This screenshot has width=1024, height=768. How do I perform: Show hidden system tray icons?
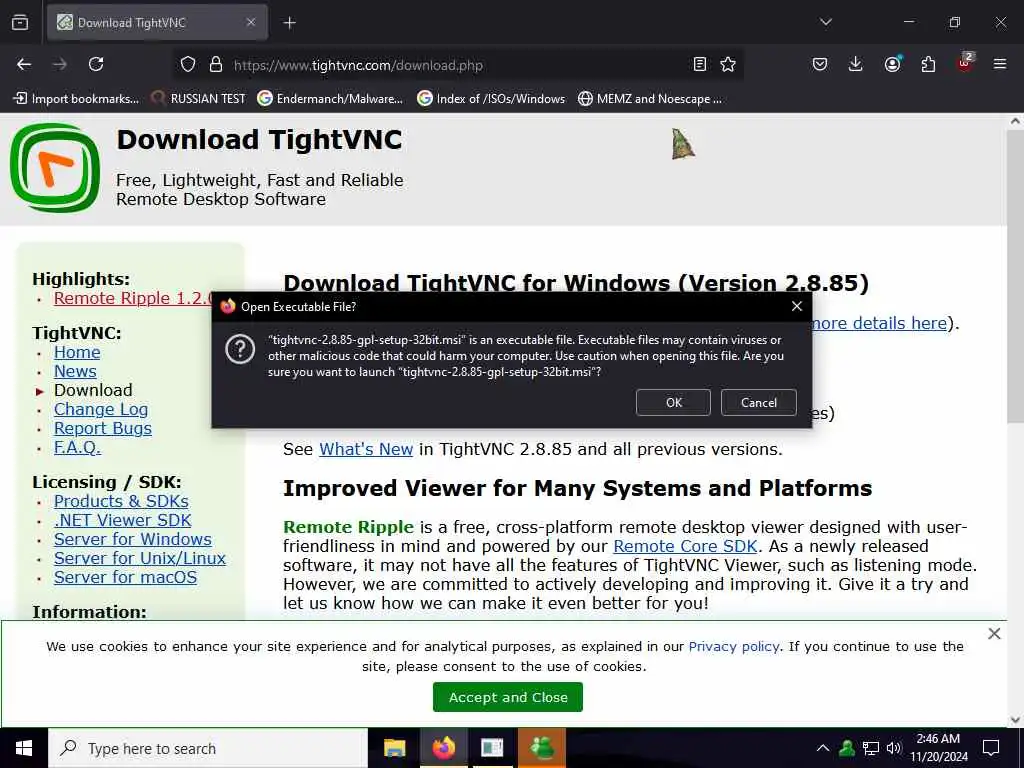[x=823, y=748]
